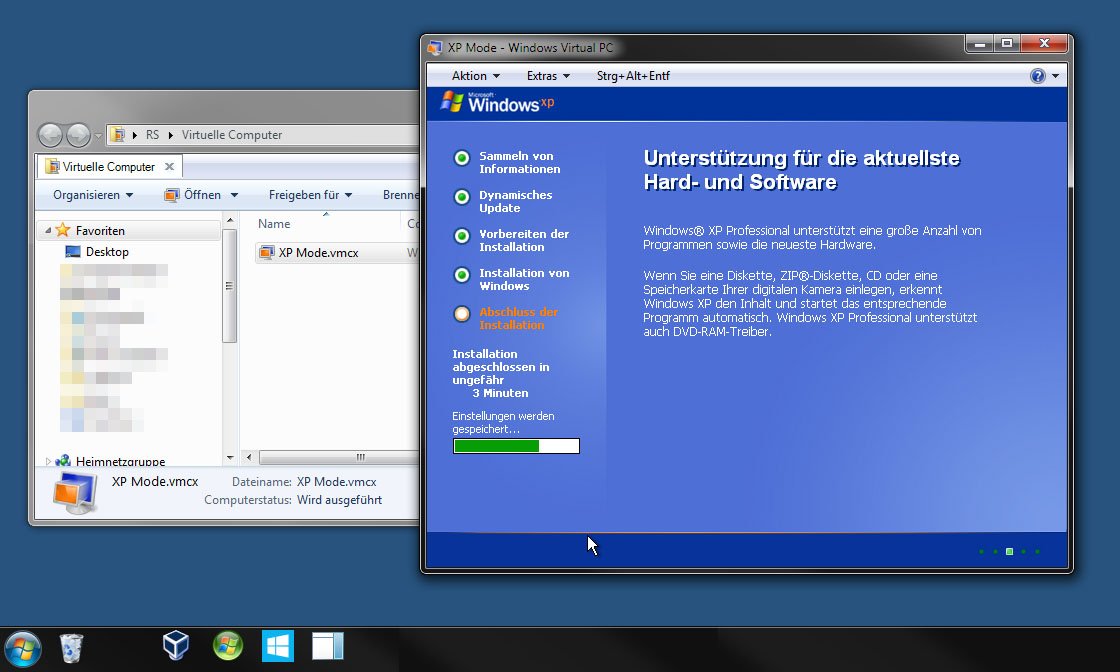Expand the breadcrumb arrow after RS
This screenshot has height=672, width=1120.
(x=171, y=135)
